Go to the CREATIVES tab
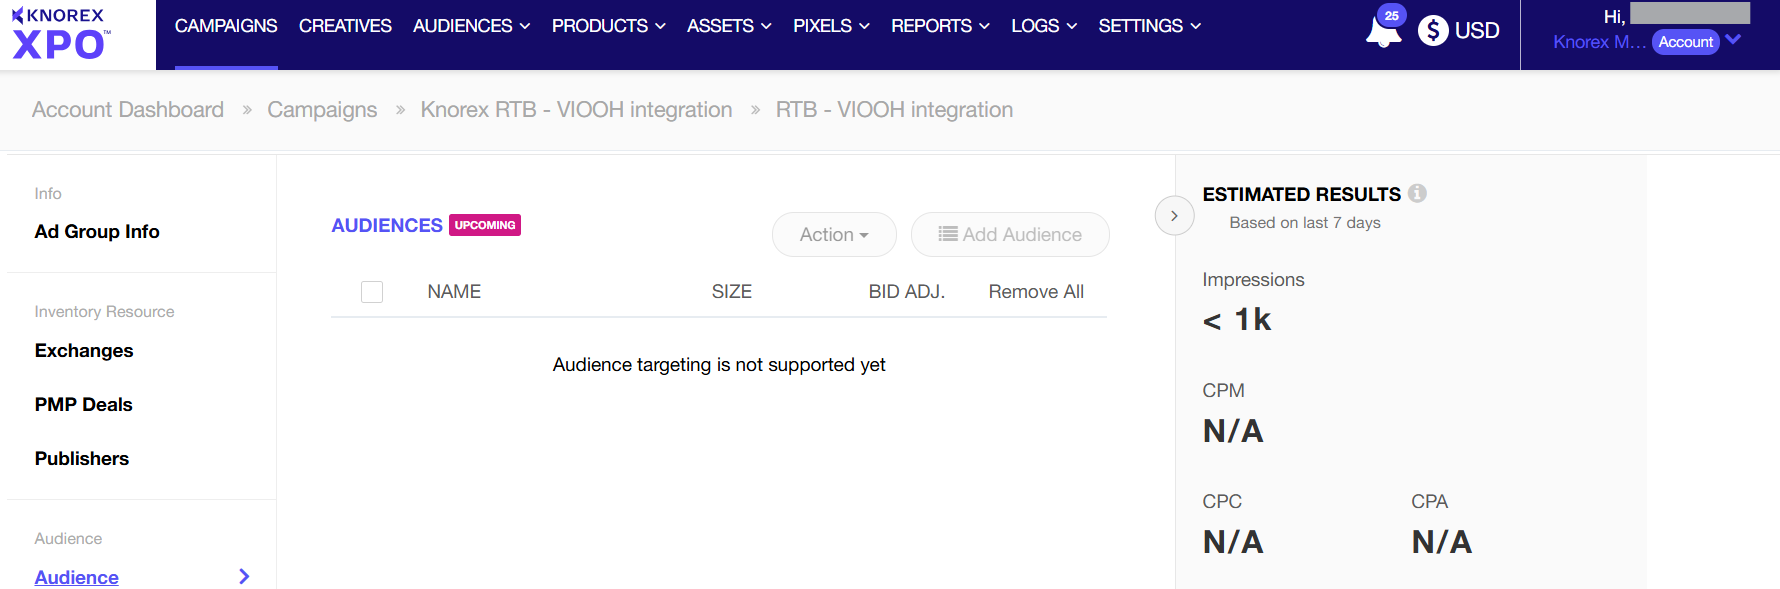Image resolution: width=1780 pixels, height=589 pixels. click(345, 26)
